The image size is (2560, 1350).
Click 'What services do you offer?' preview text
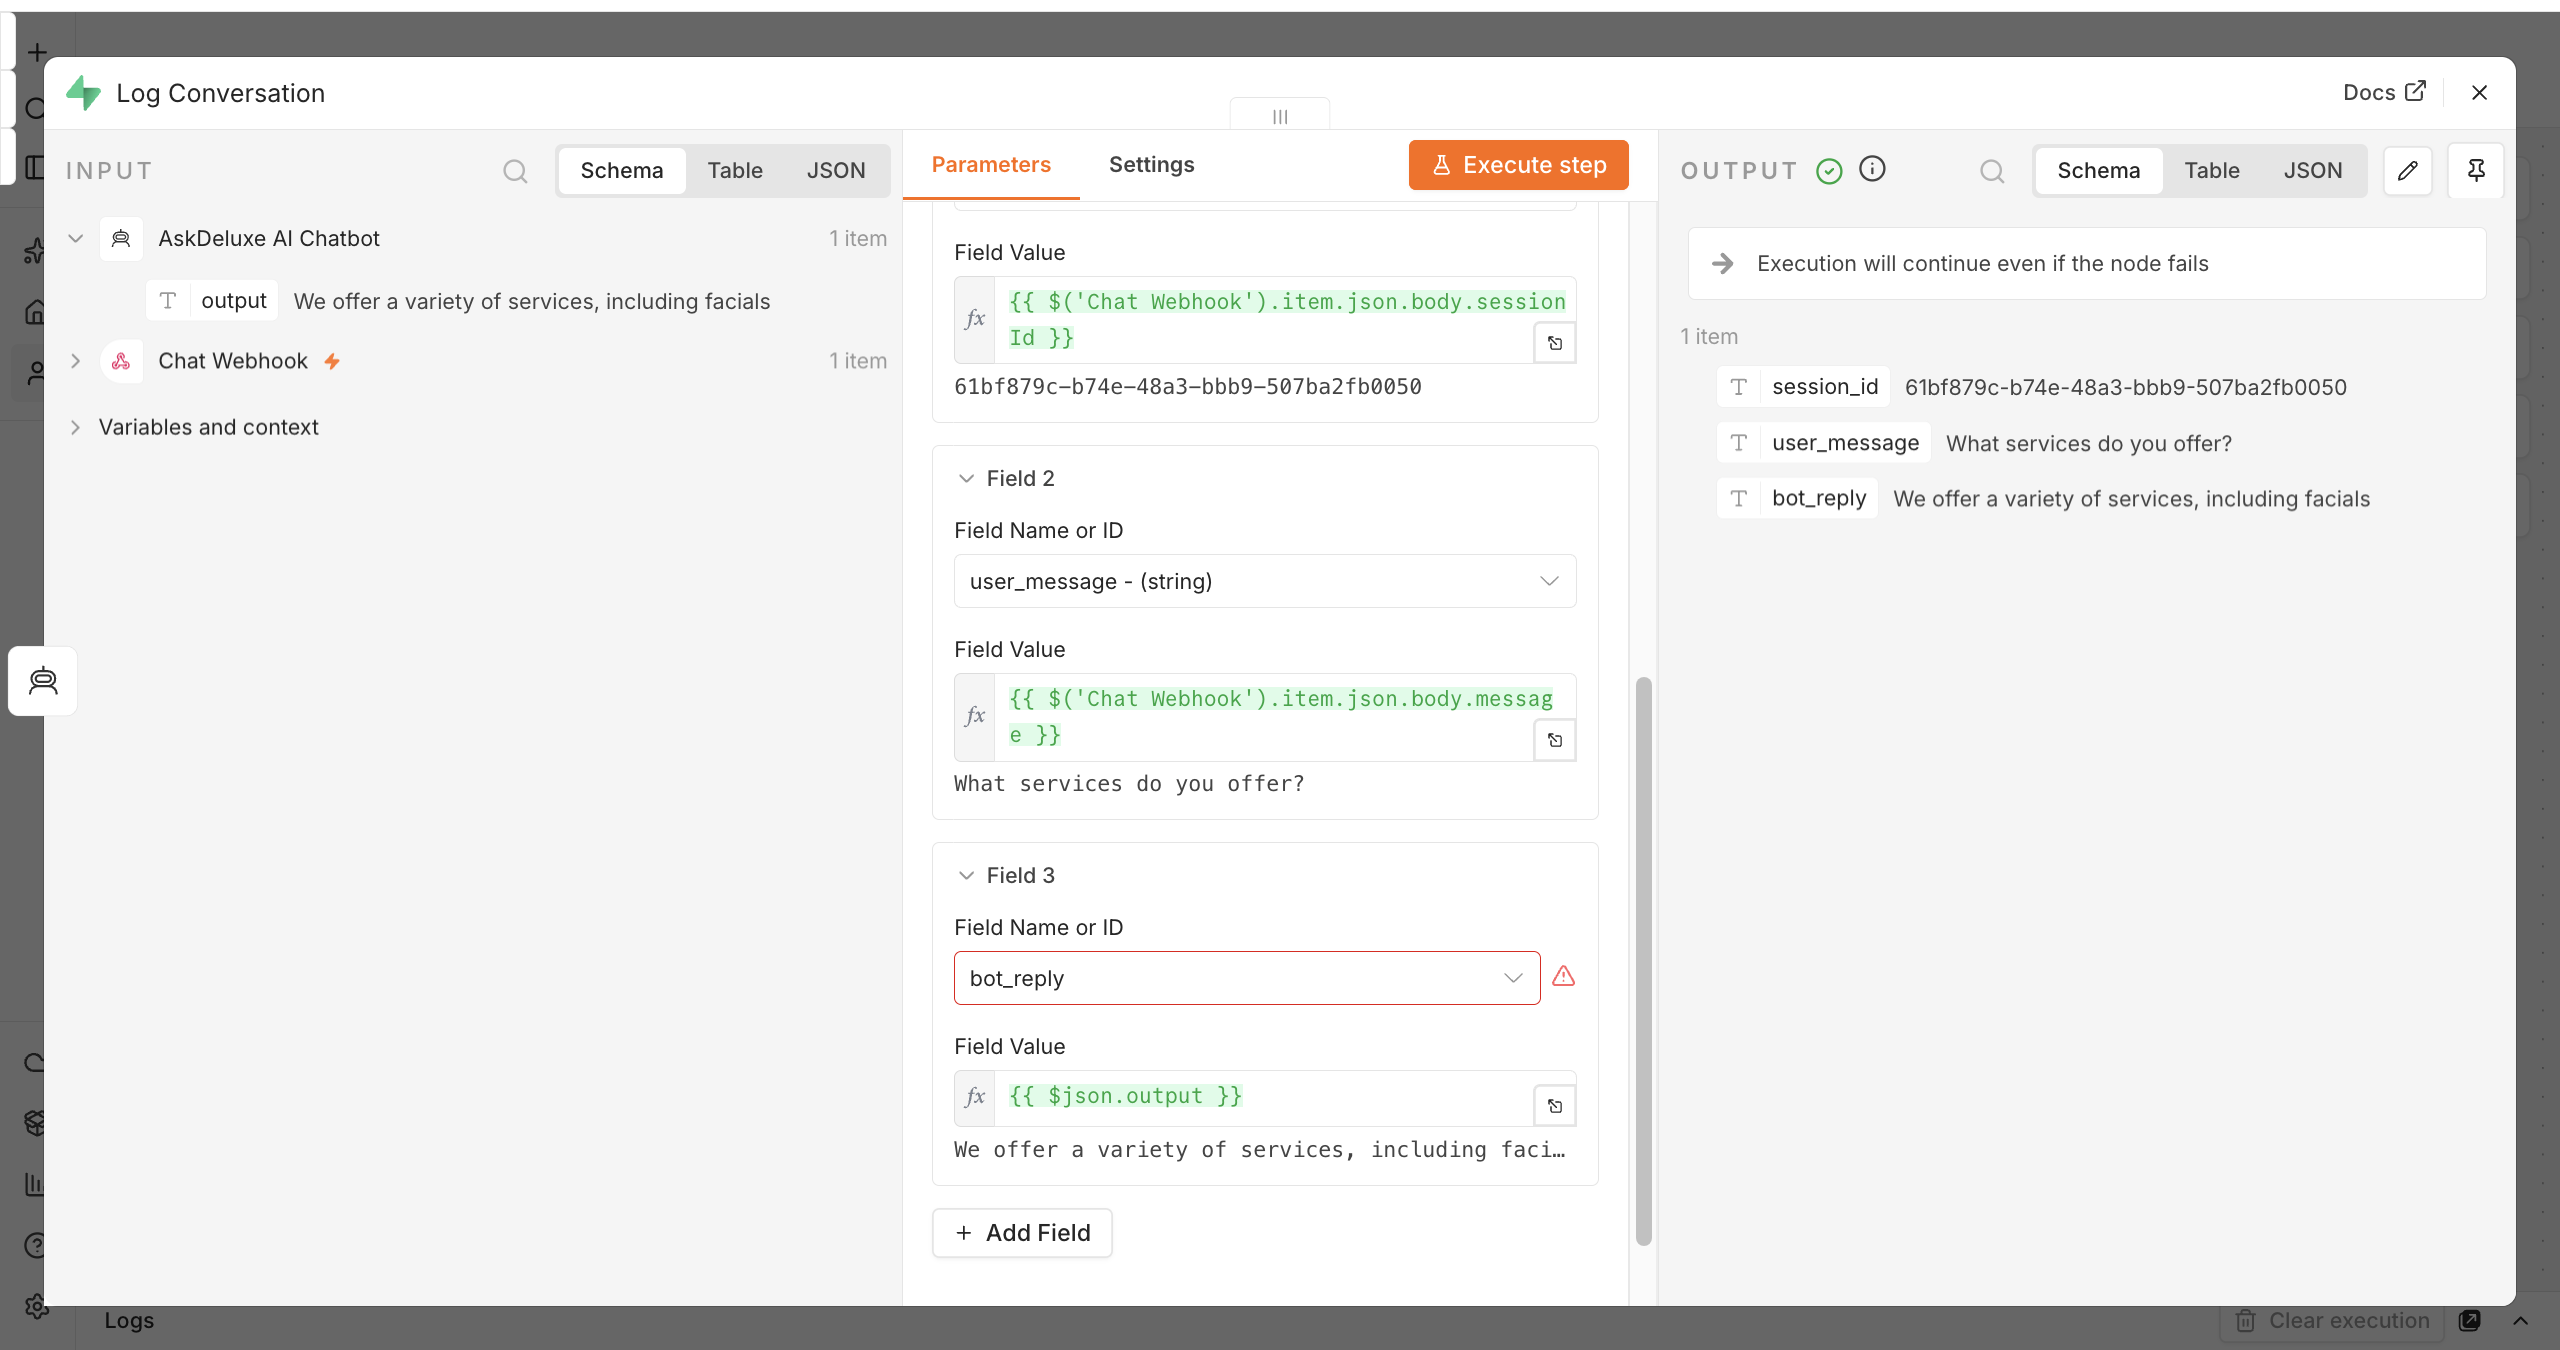click(1129, 783)
